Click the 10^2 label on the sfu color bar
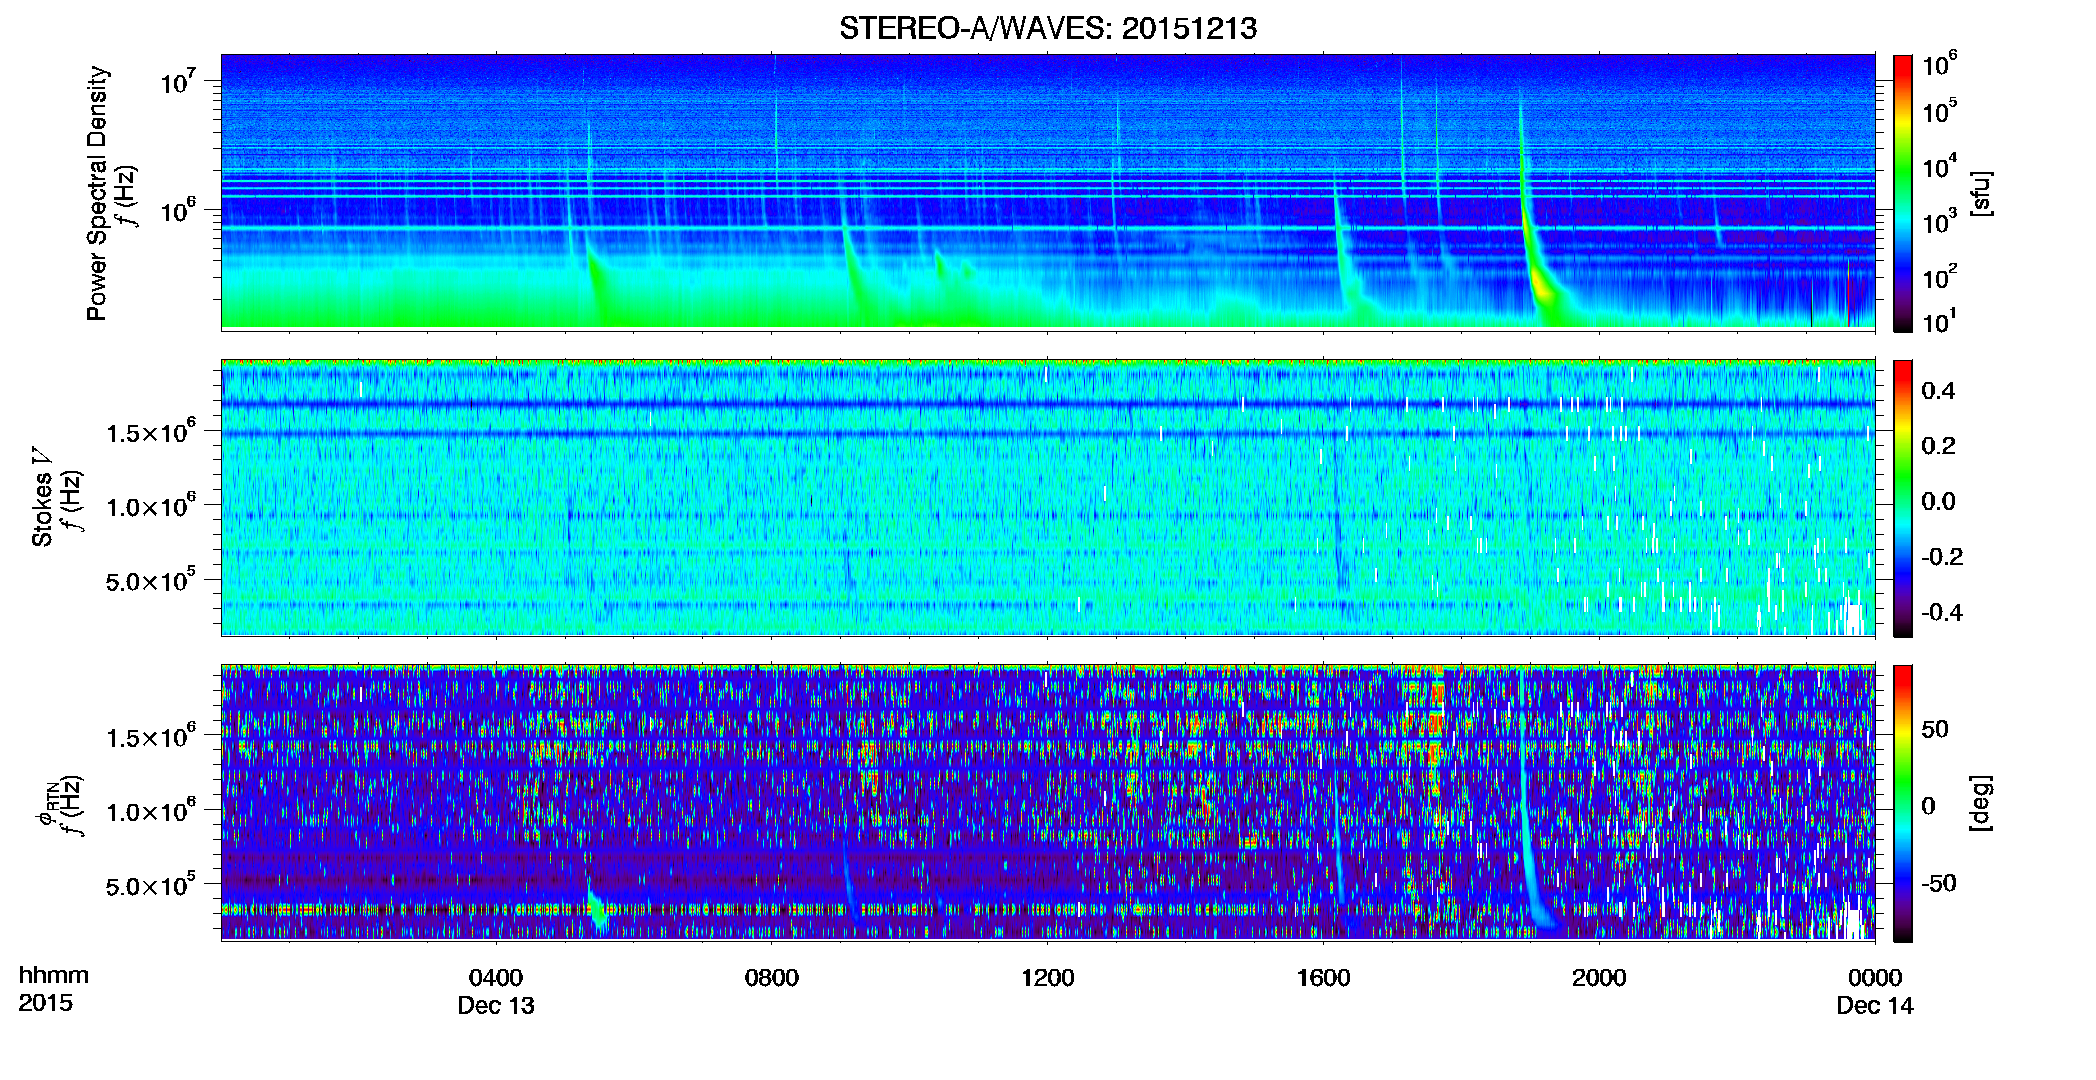Screen dimensions: 2096x1080 (x=1940, y=276)
